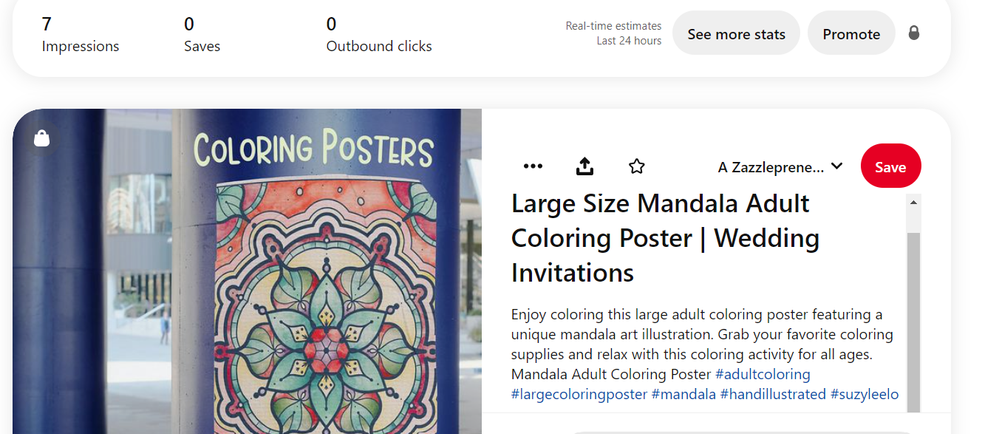The height and width of the screenshot is (434, 999).
Task: Open the #adultcoloring hashtag link
Action: 763,374
